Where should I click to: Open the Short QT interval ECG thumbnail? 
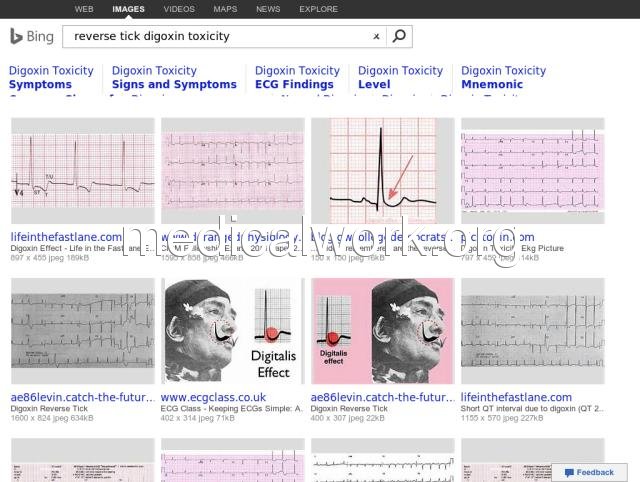tap(533, 331)
